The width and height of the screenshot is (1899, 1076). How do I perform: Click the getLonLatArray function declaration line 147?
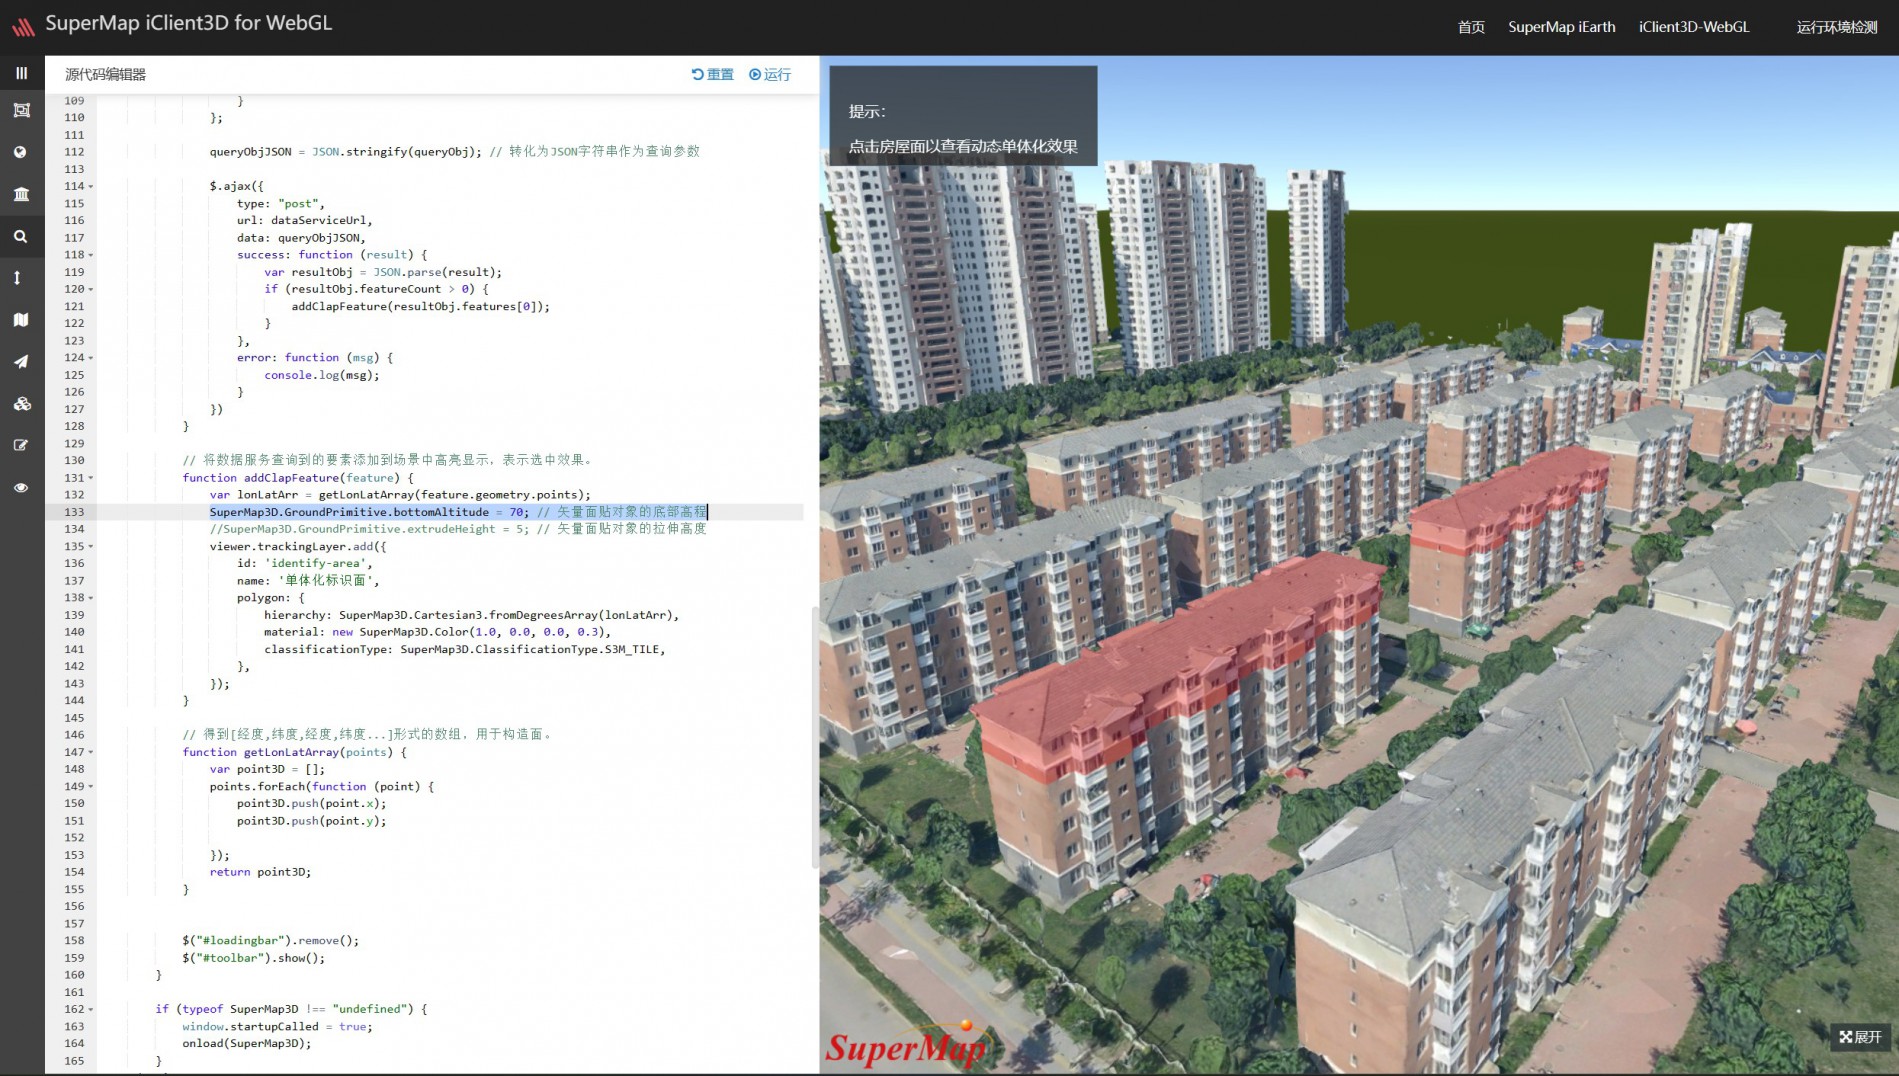[x=294, y=752]
